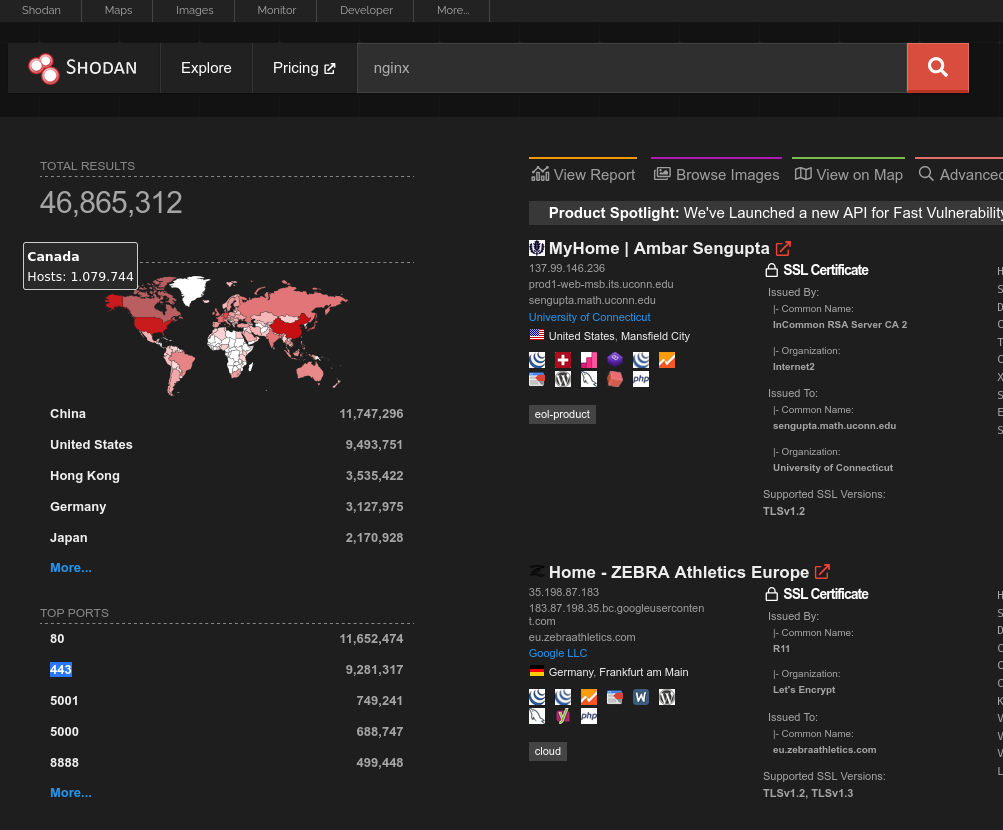Click red cube tech icon under MyHome
Screen dimensions: 1003x830
click(x=615, y=379)
